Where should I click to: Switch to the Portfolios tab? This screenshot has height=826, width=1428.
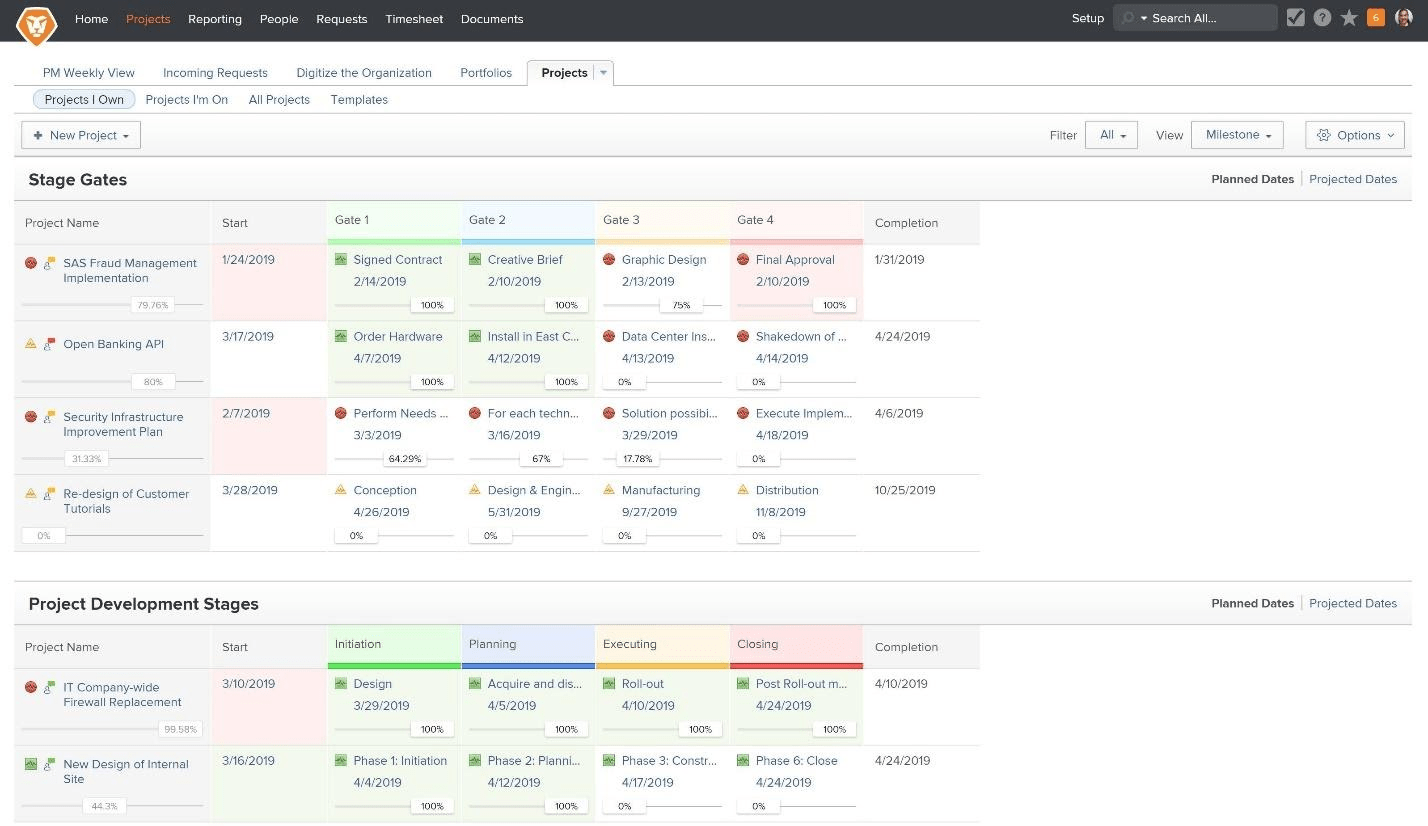(485, 72)
